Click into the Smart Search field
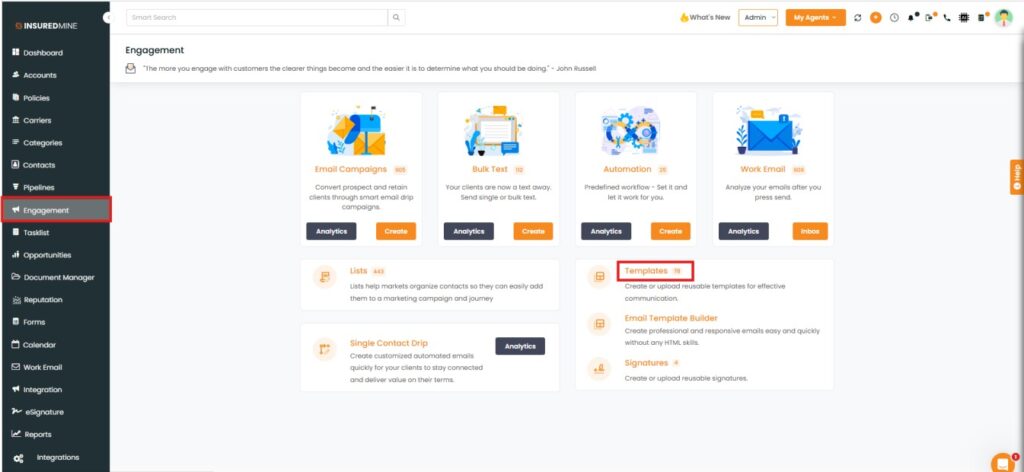Screen dimensions: 1024x472 pos(256,17)
